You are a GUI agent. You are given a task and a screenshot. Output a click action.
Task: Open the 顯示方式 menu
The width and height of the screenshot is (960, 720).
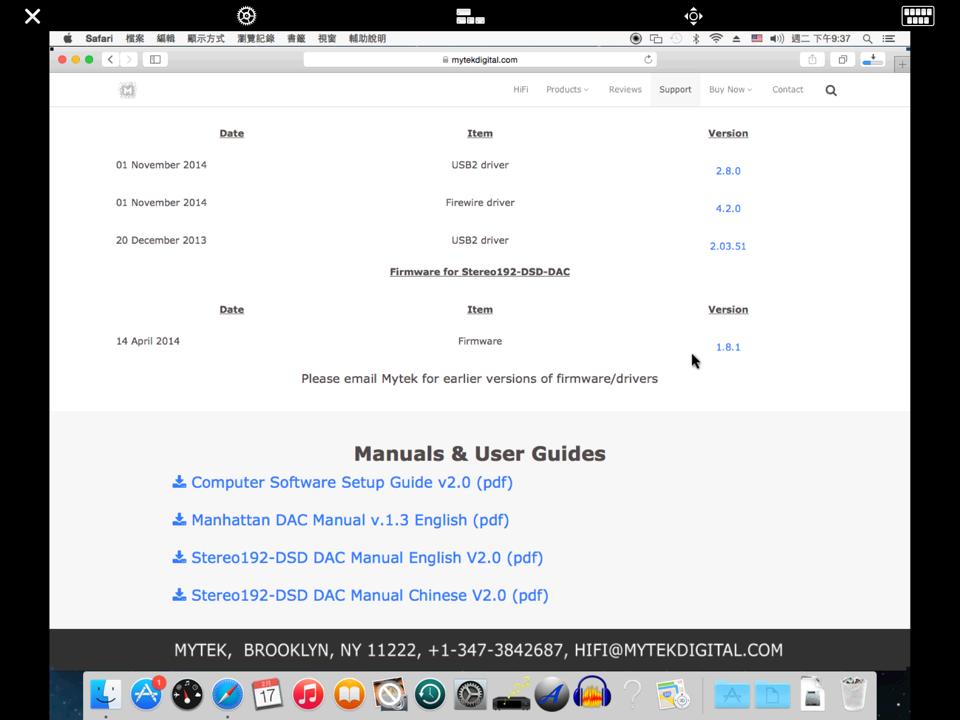coord(206,39)
